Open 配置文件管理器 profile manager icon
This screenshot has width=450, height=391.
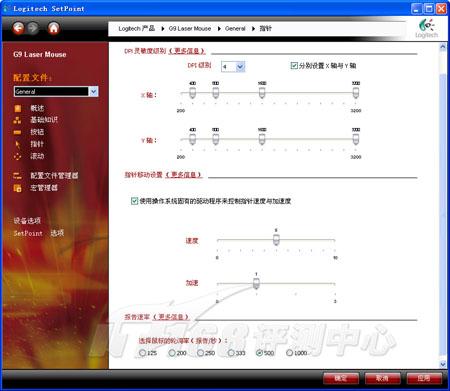point(17,176)
